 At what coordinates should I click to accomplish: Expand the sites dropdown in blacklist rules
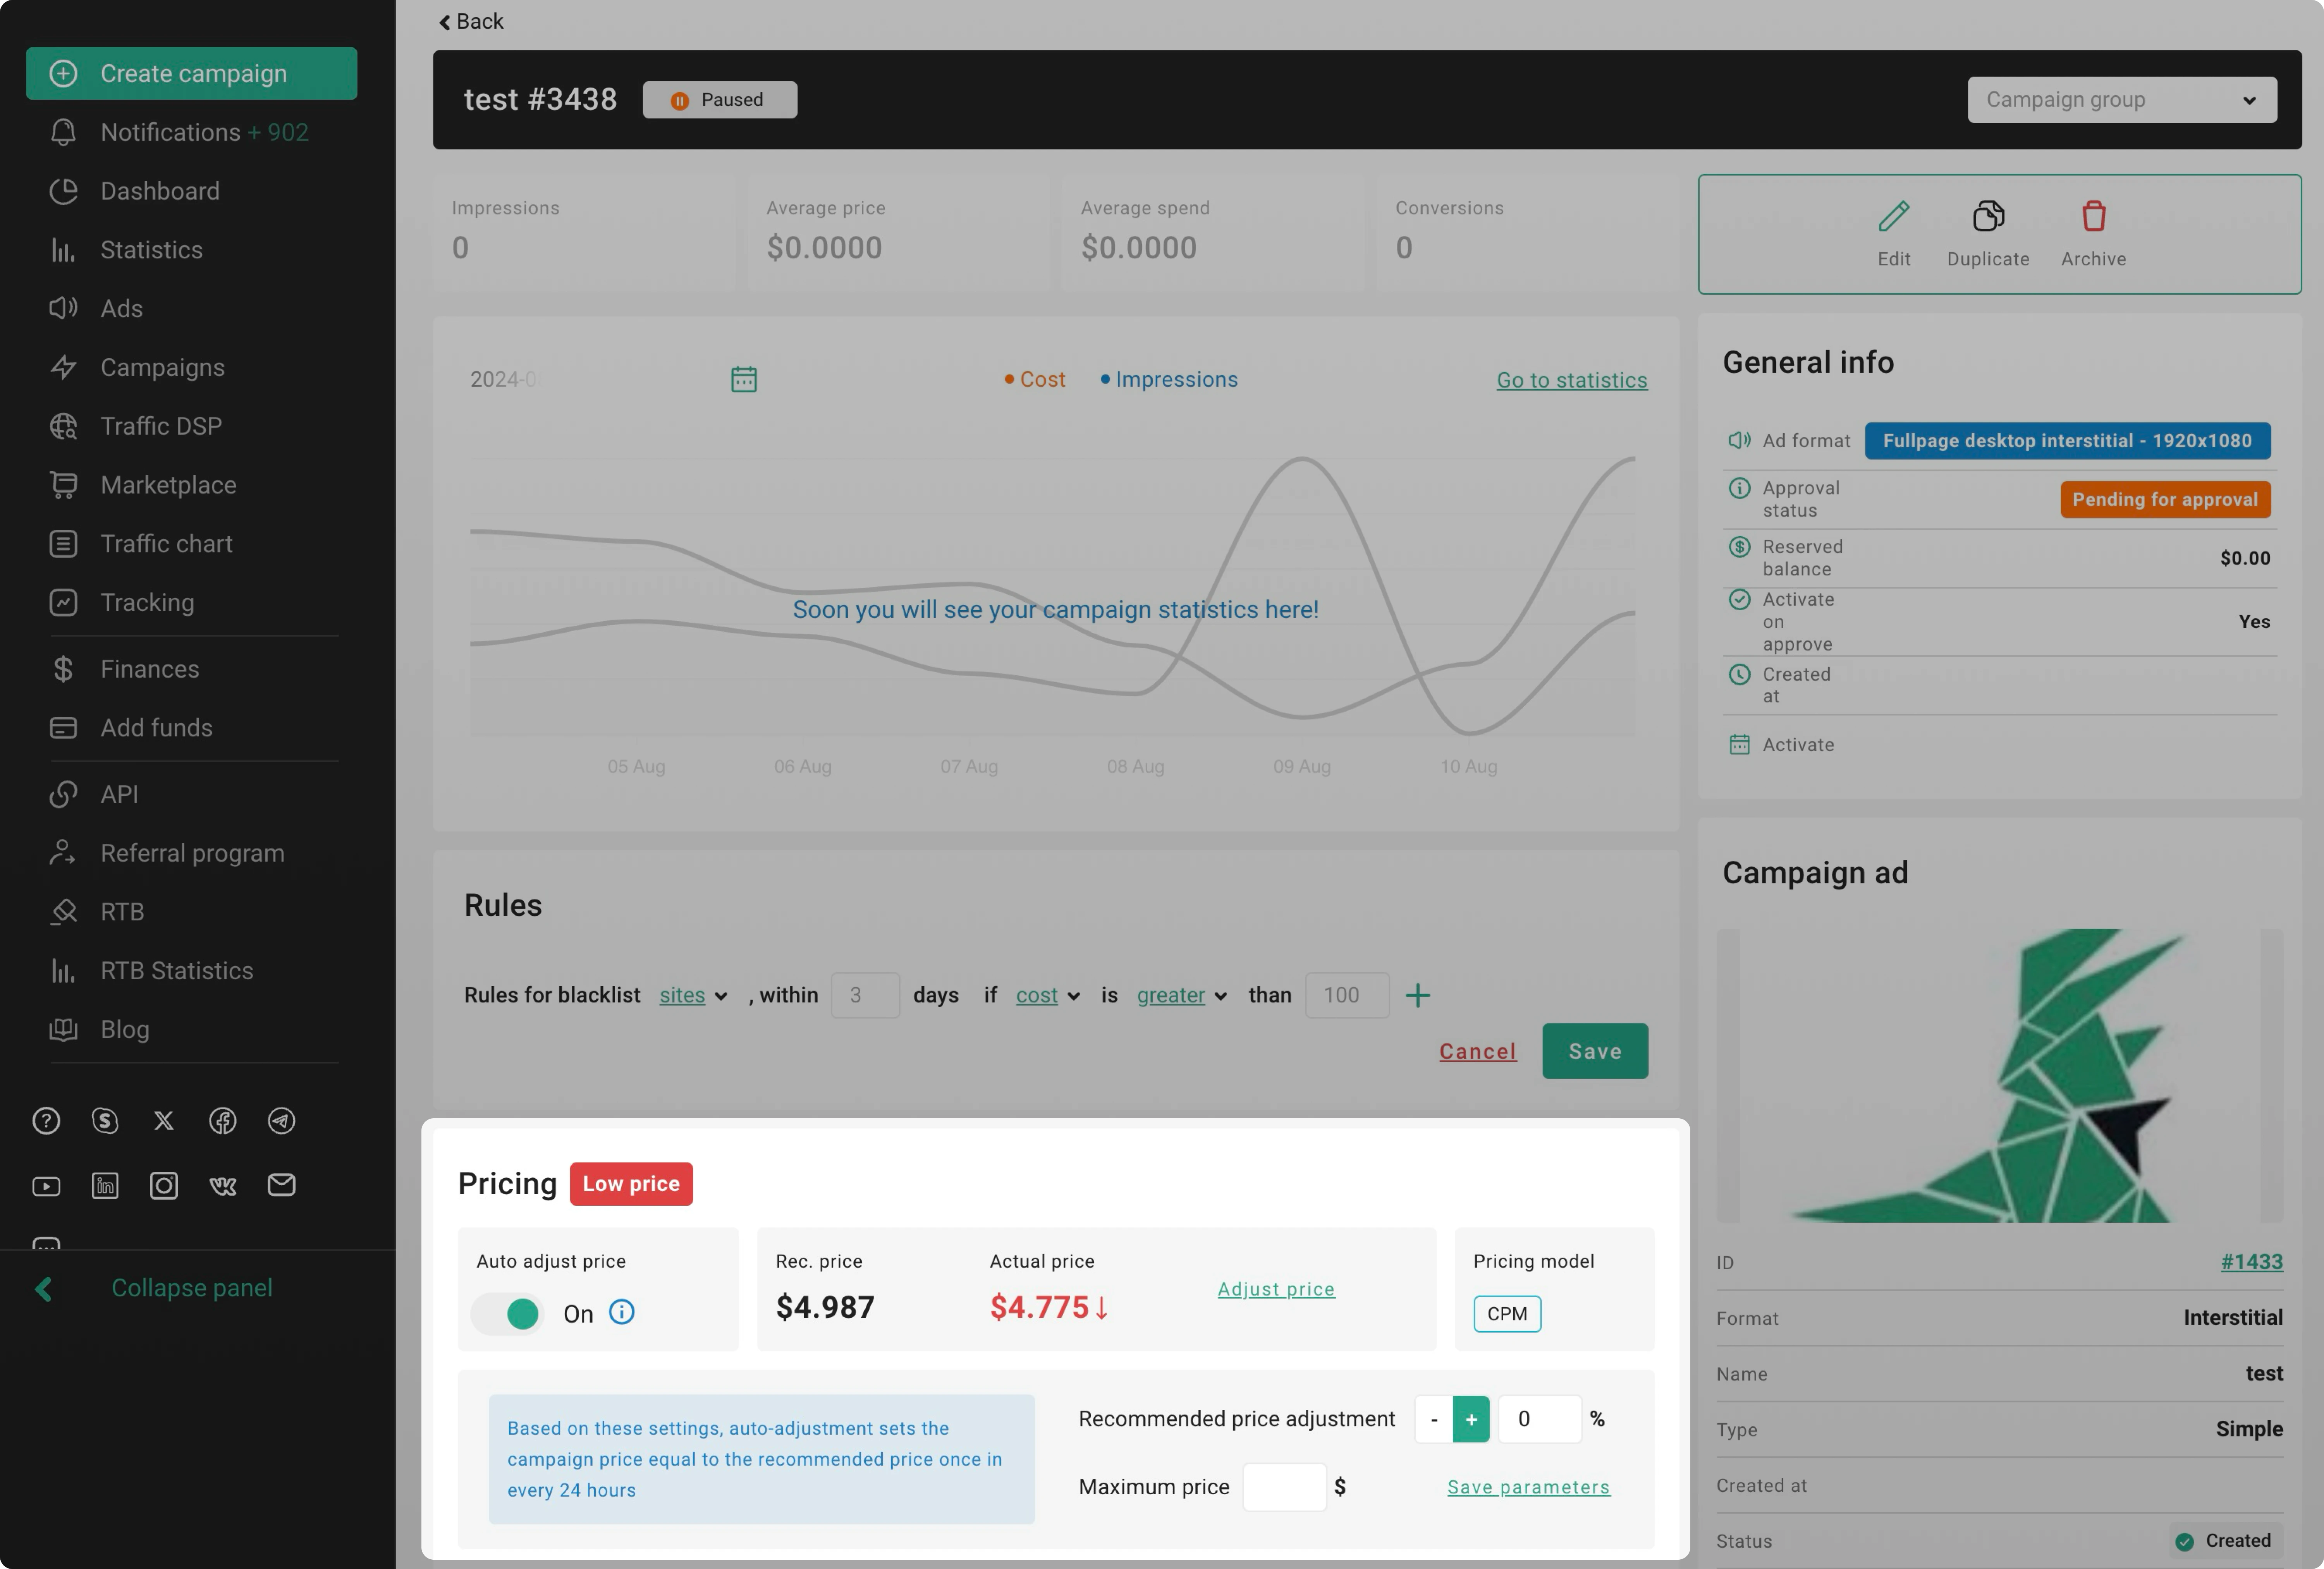coord(692,995)
